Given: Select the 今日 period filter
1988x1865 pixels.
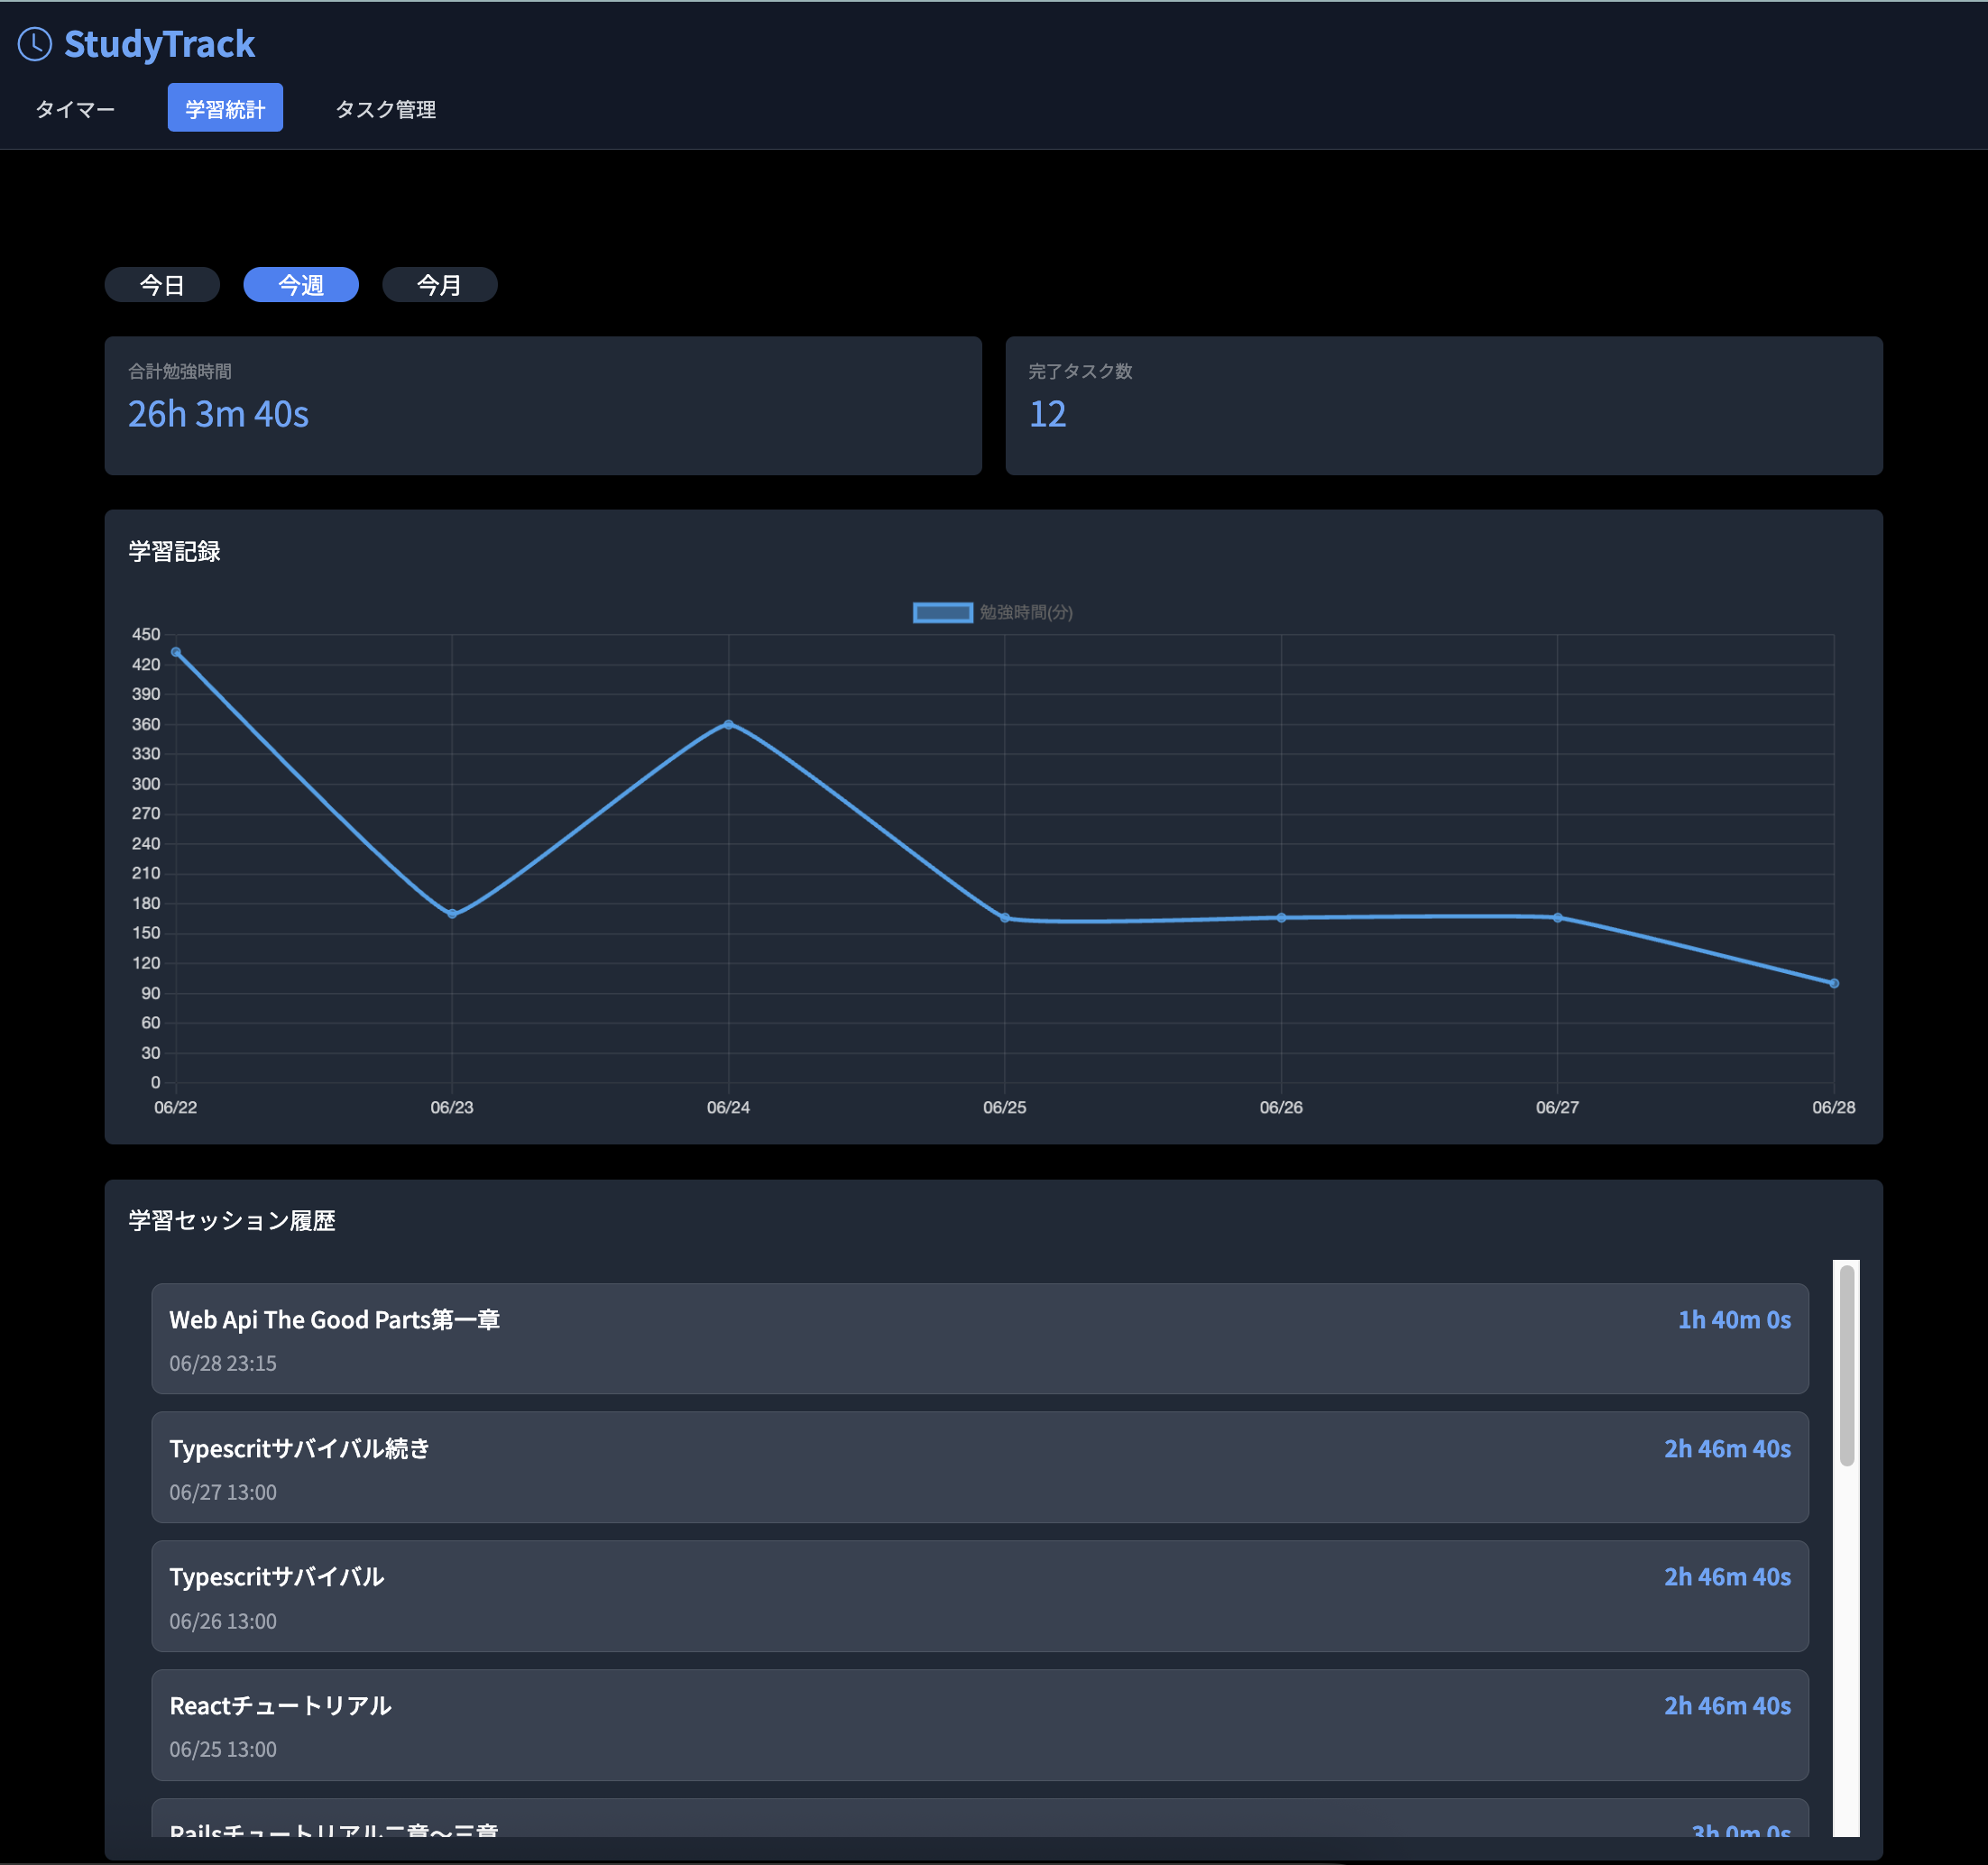Looking at the screenshot, I should [x=162, y=285].
